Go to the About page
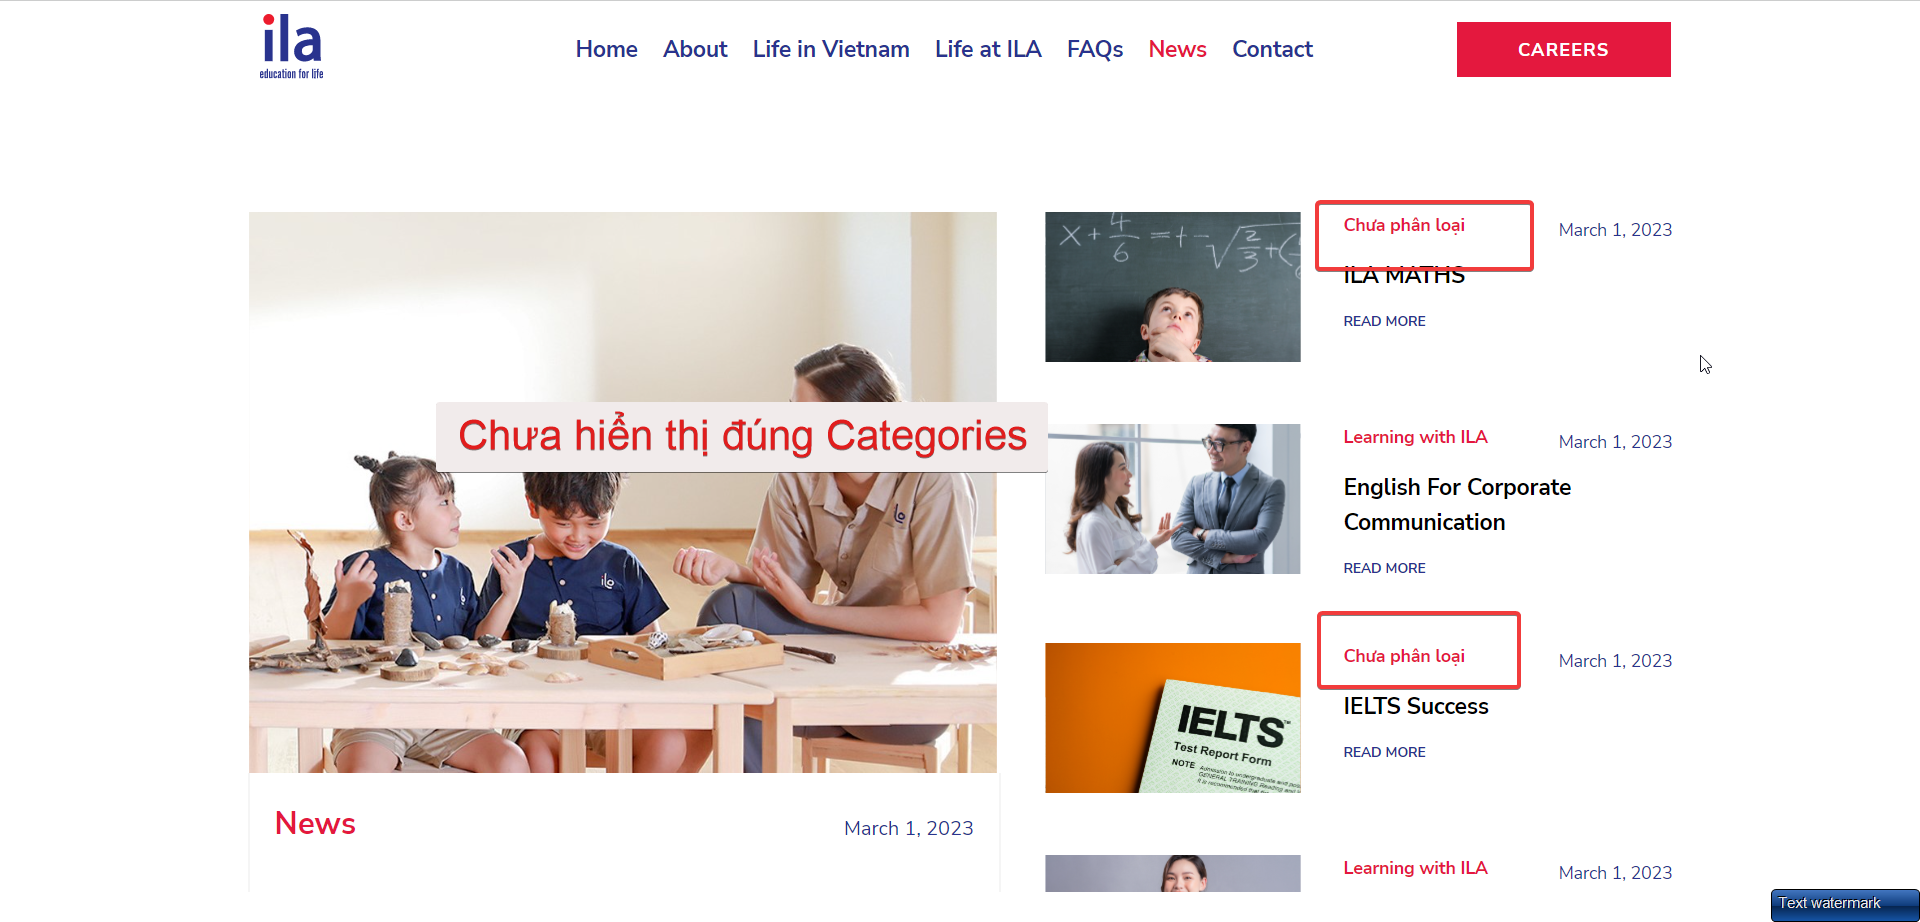The image size is (1920, 922). pyautogui.click(x=695, y=49)
